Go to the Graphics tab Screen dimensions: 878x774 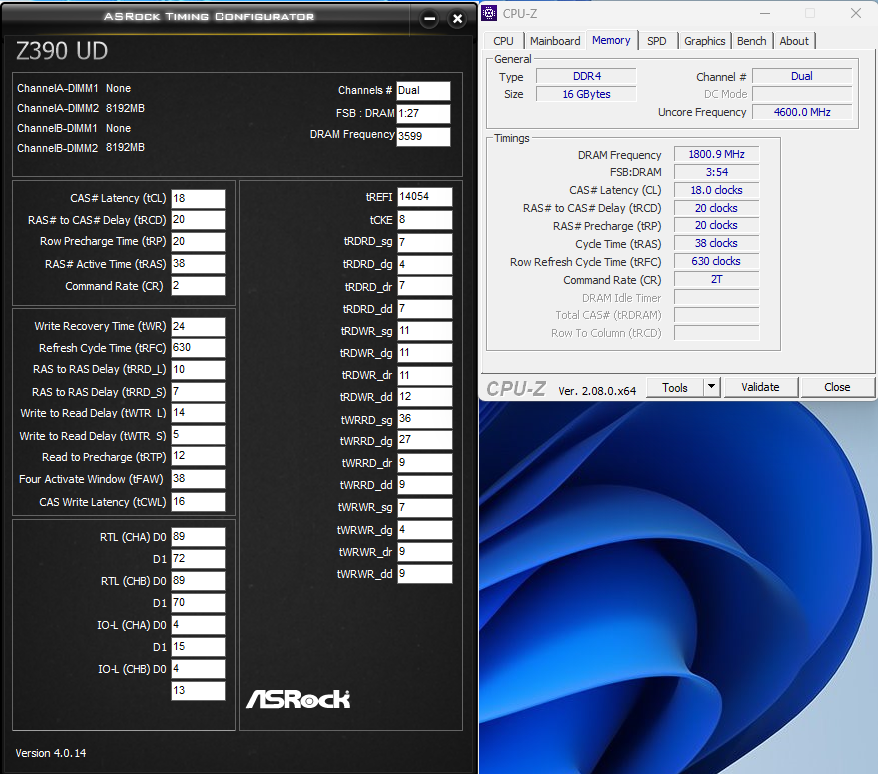coord(704,41)
